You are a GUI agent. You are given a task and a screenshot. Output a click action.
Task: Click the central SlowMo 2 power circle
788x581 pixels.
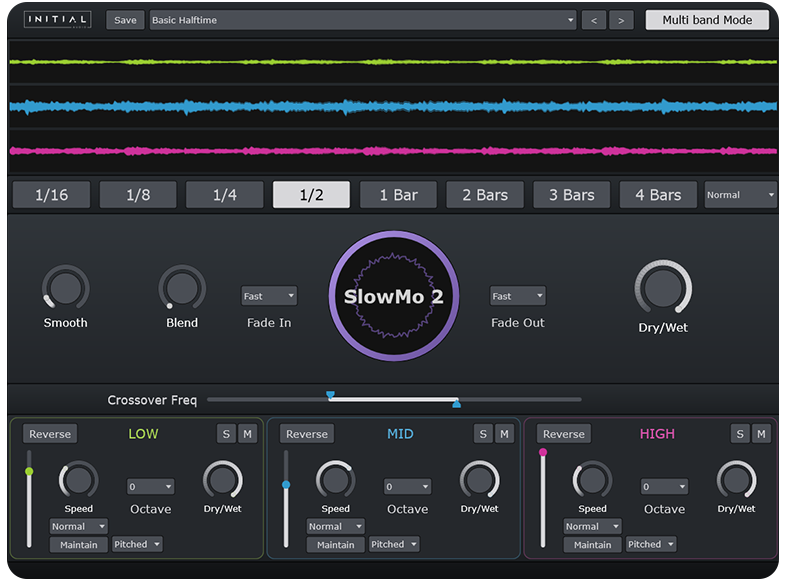tap(394, 295)
